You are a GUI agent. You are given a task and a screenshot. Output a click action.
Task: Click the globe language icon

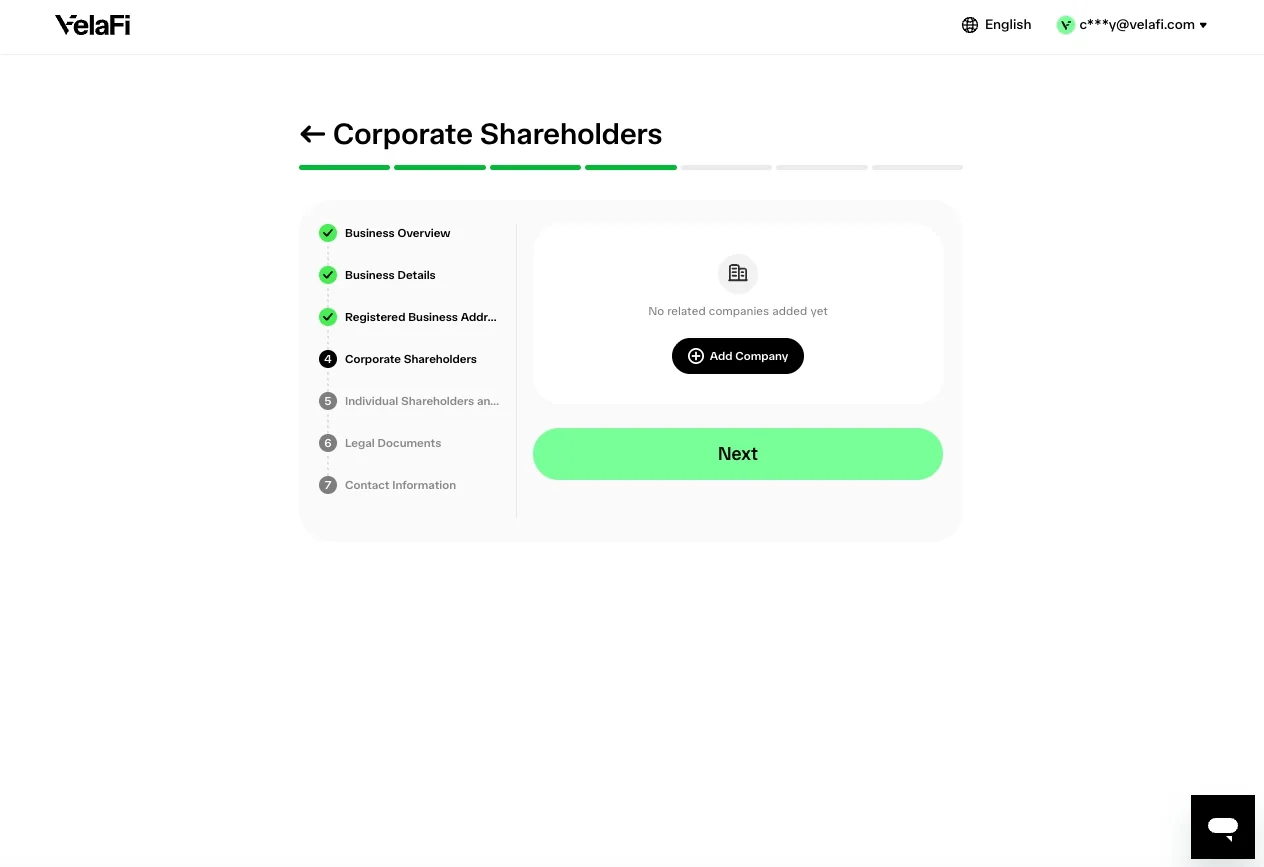(969, 25)
